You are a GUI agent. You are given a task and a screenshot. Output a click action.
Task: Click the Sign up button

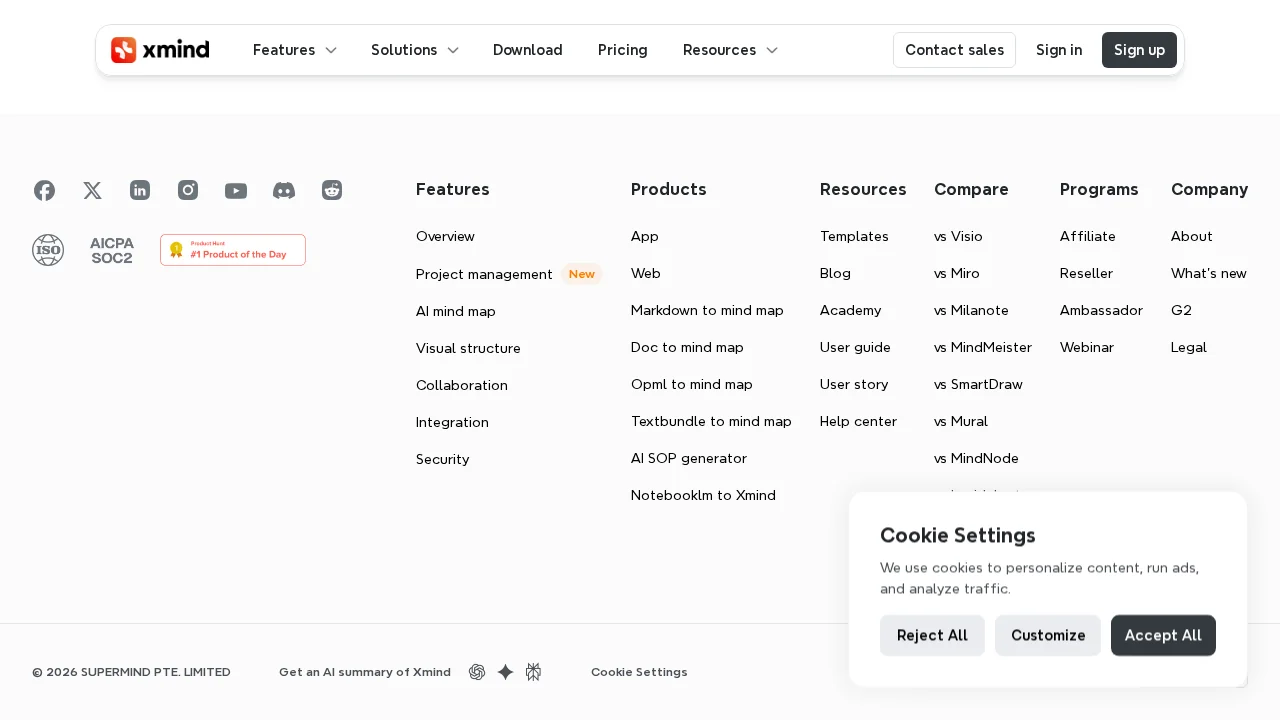click(1139, 50)
